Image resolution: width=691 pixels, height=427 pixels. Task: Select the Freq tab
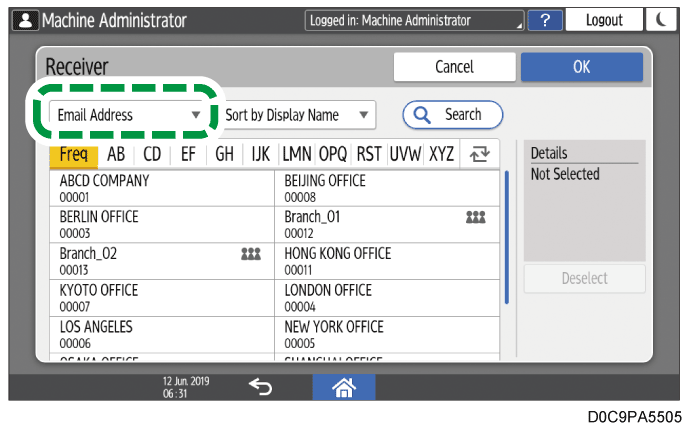(73, 155)
